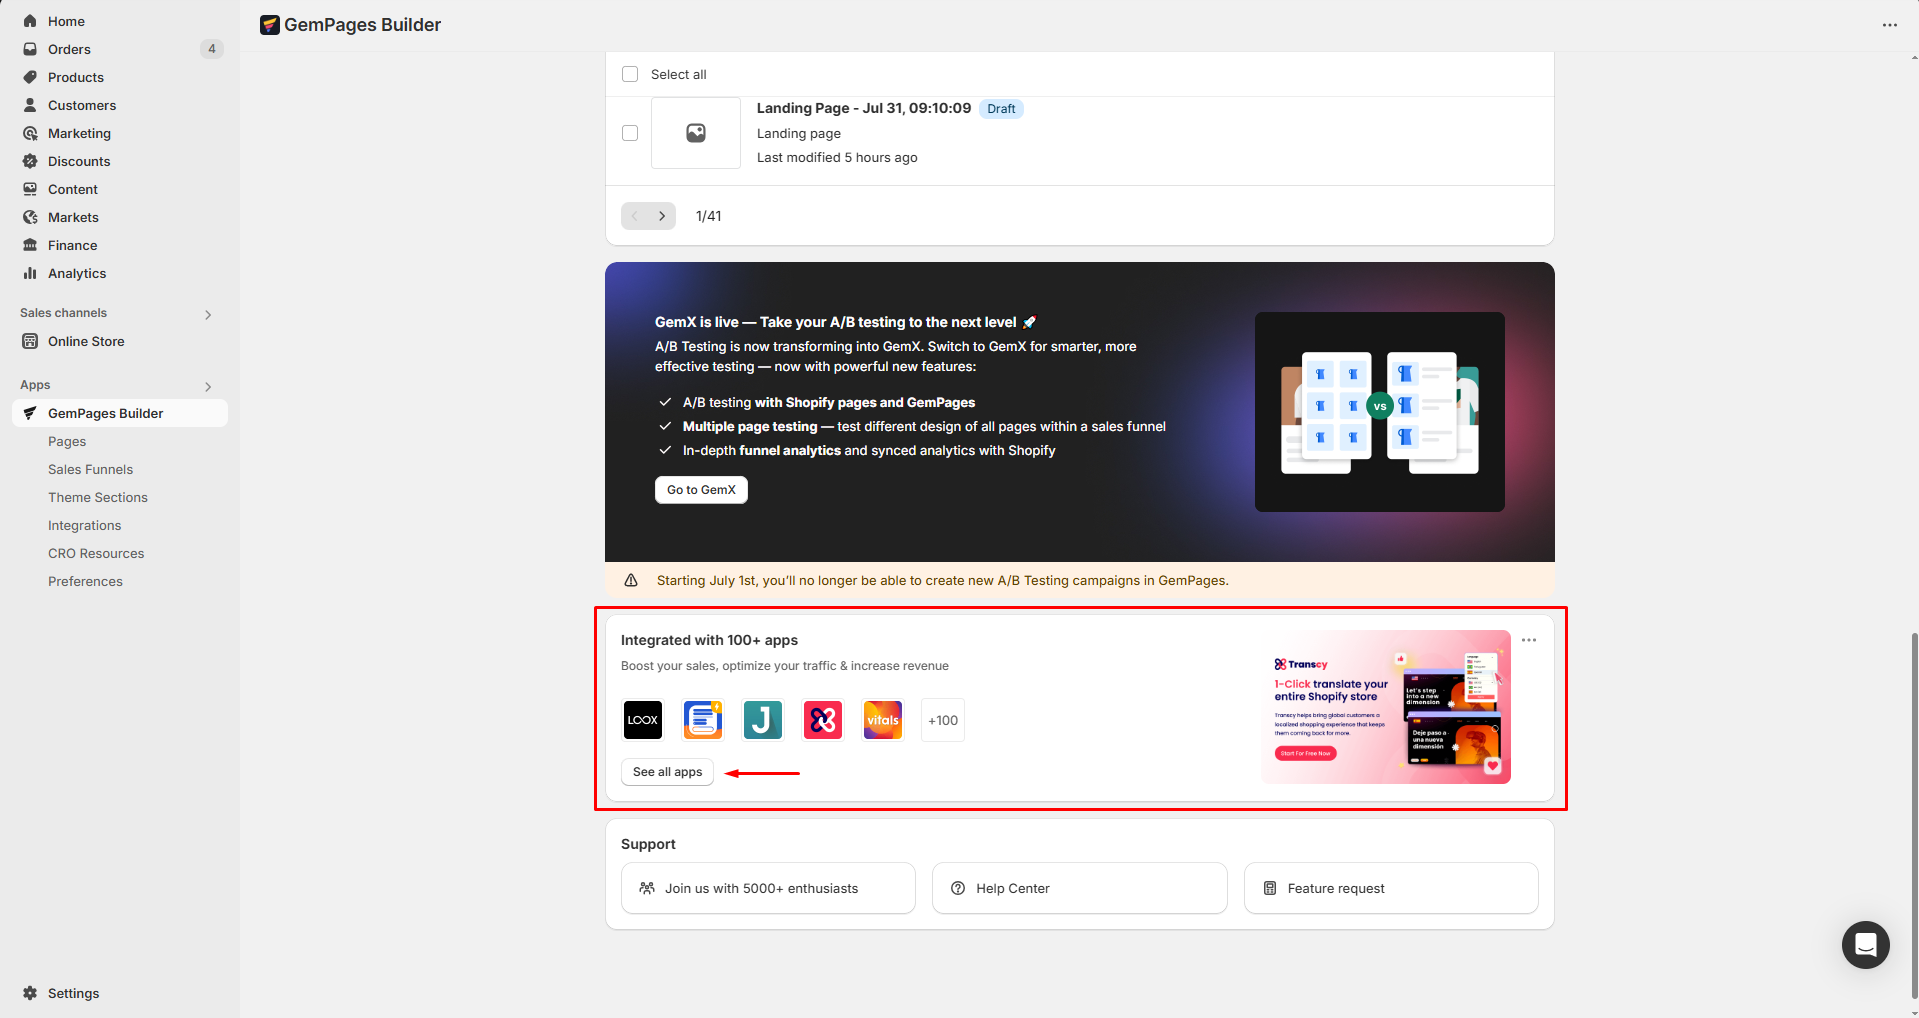Open the Vitals app icon
The width and height of the screenshot is (1919, 1018).
883,720
